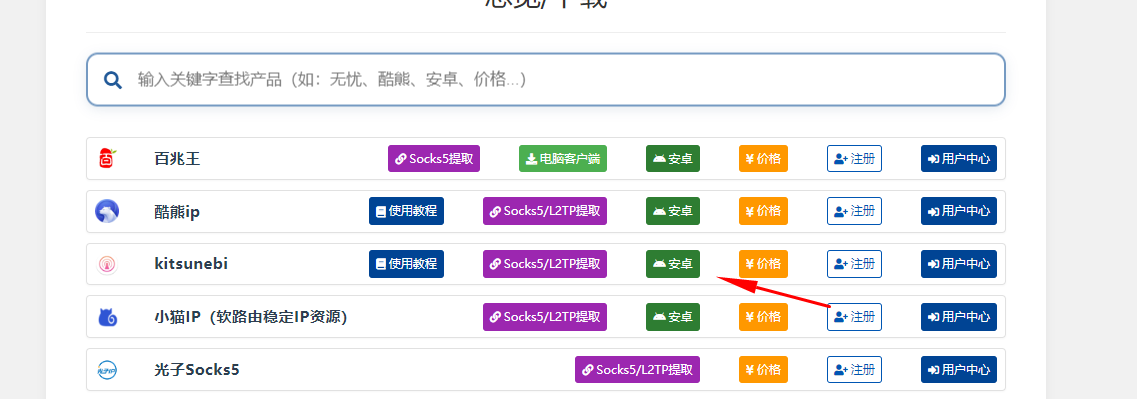The height and width of the screenshot is (399, 1137).
Task: View 价格 for 小猫IP
Action: coord(764,317)
